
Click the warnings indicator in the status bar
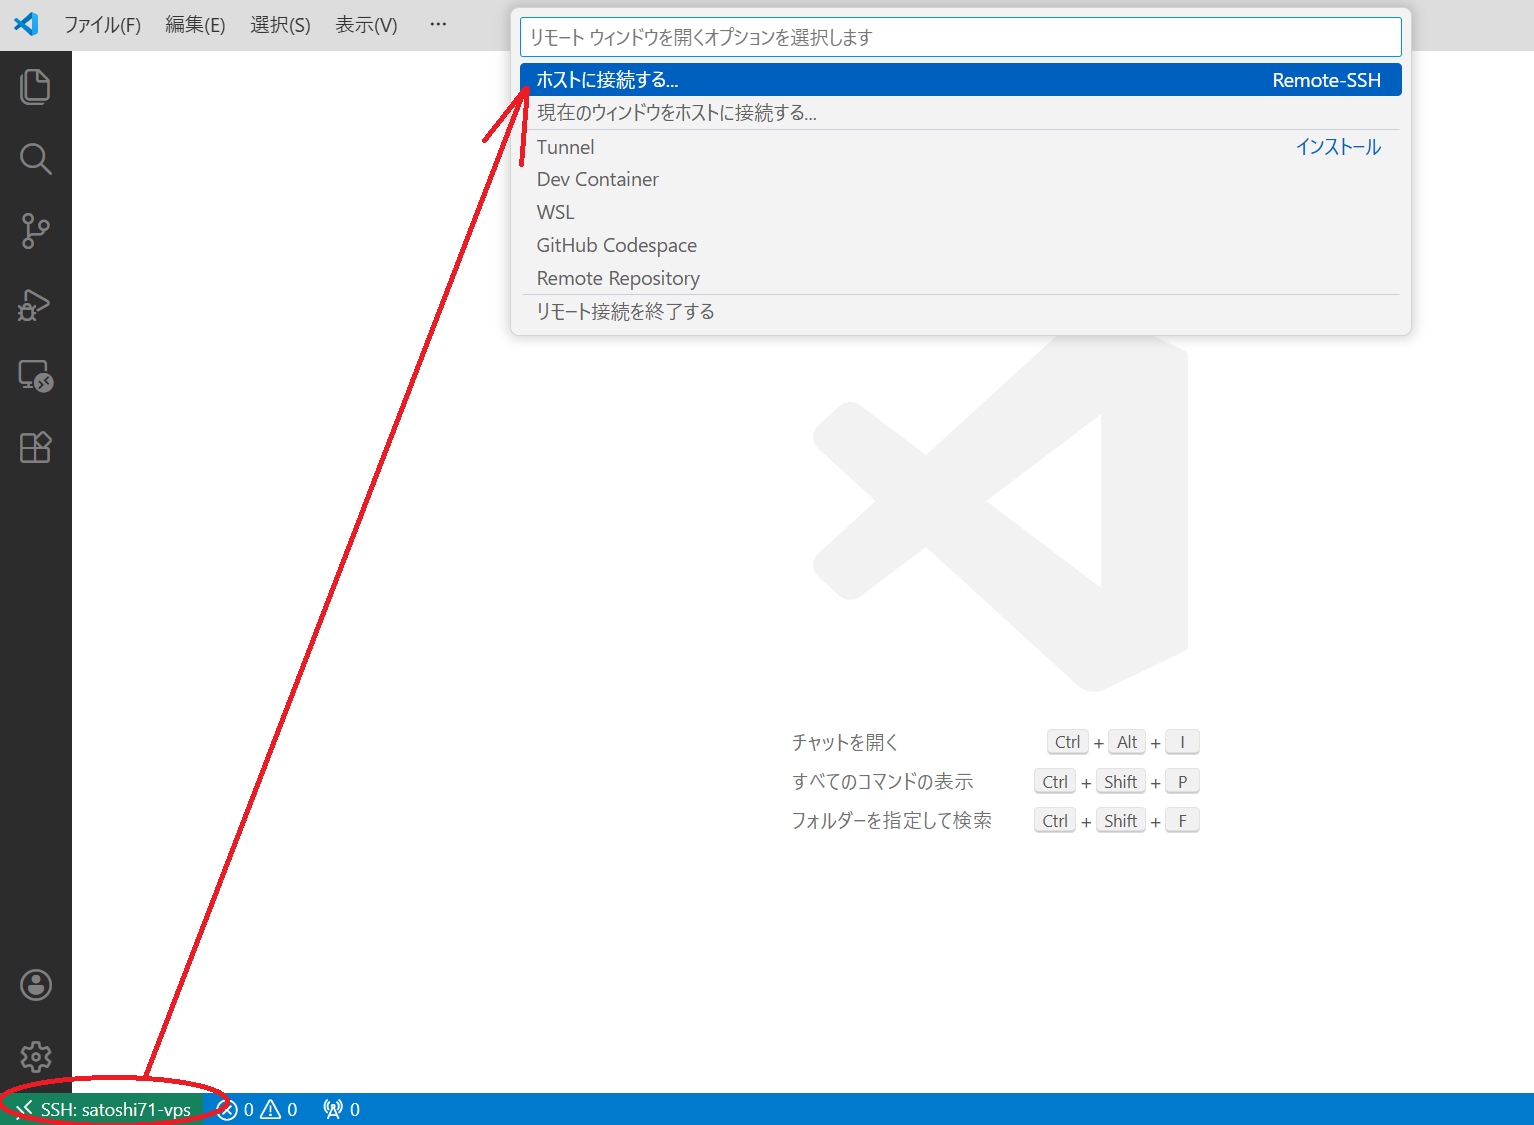point(283,1109)
